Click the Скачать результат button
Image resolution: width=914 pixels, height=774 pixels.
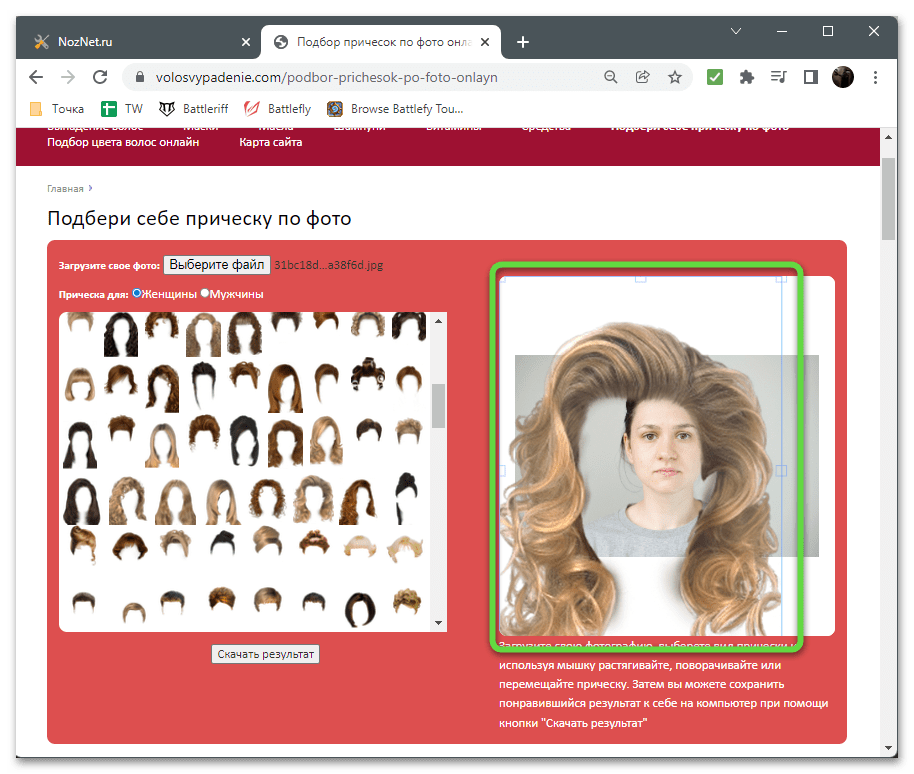coord(266,654)
